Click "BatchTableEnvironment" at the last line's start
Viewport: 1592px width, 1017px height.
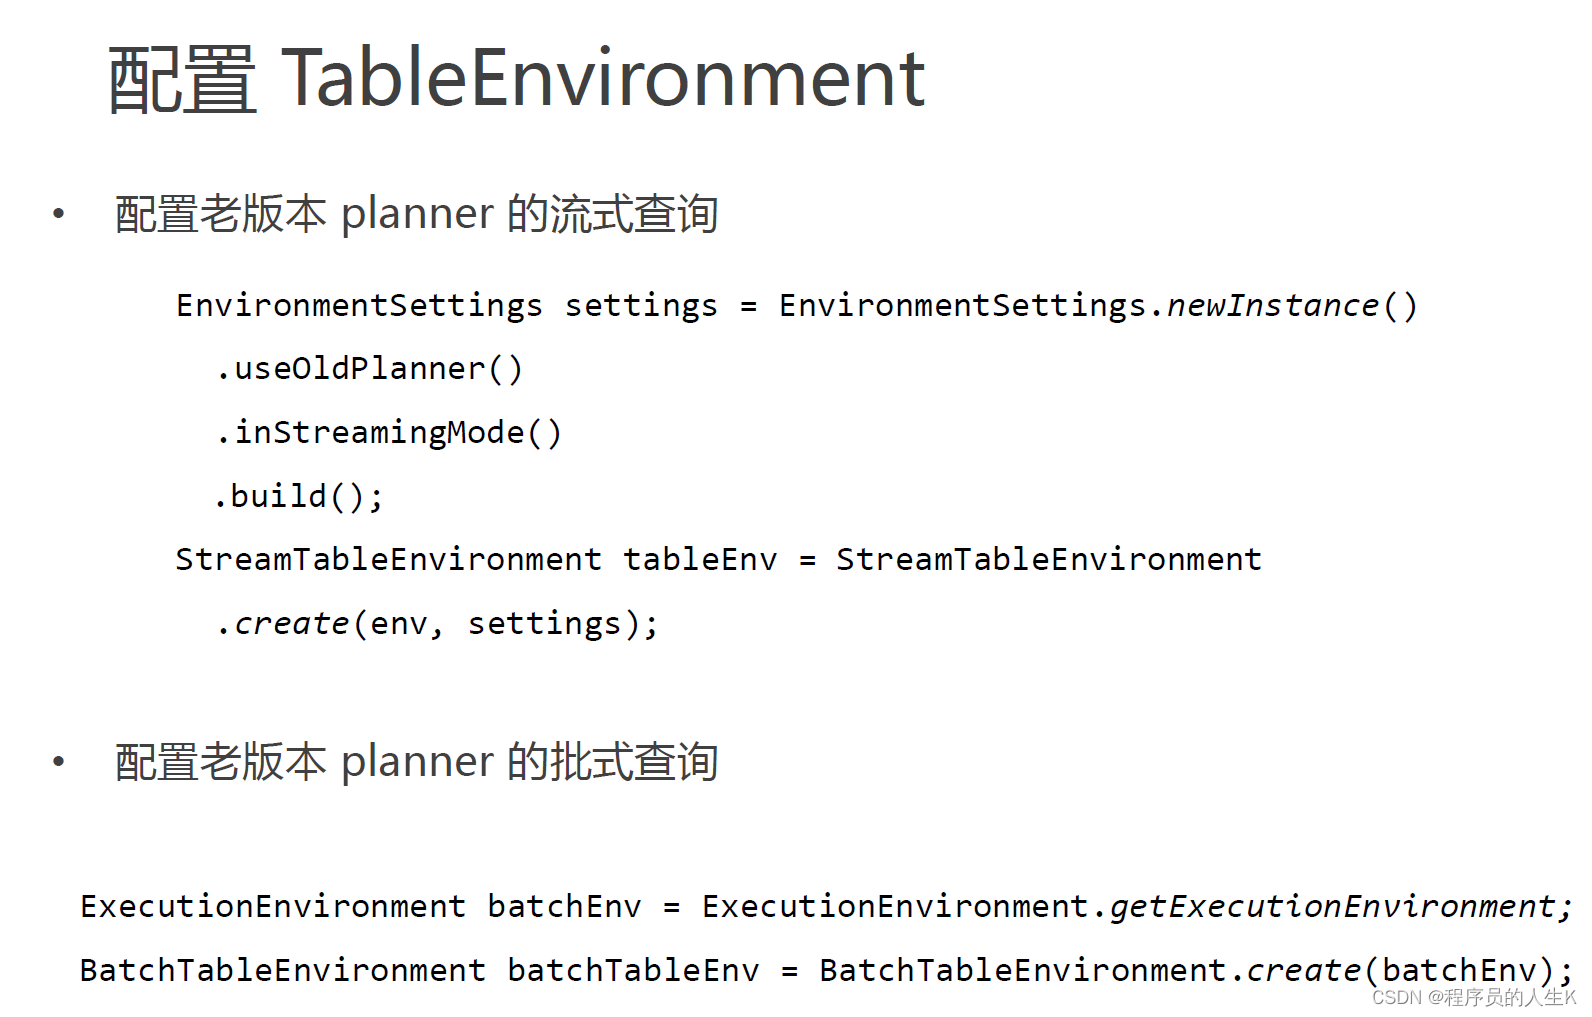[282, 970]
